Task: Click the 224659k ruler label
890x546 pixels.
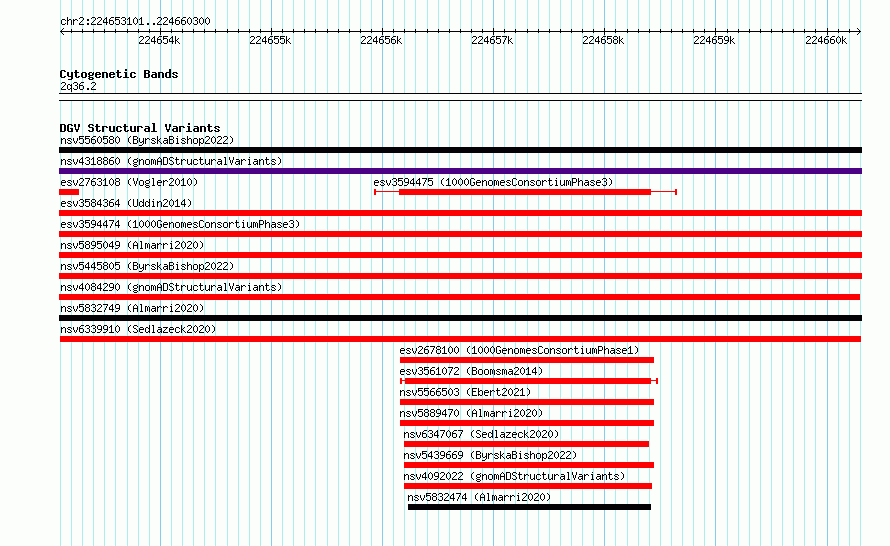Action: 714,40
